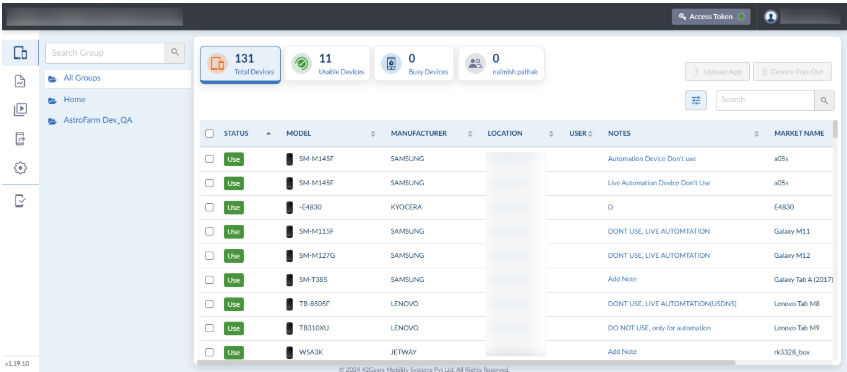Image resolution: width=847 pixels, height=372 pixels.
Task: Sort by the NOTES column arrows
Action: coord(756,134)
